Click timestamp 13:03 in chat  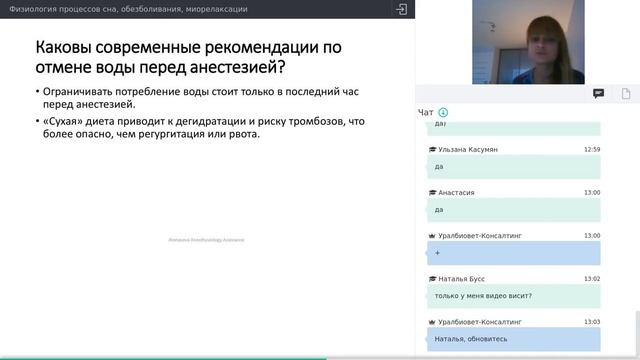click(x=592, y=322)
